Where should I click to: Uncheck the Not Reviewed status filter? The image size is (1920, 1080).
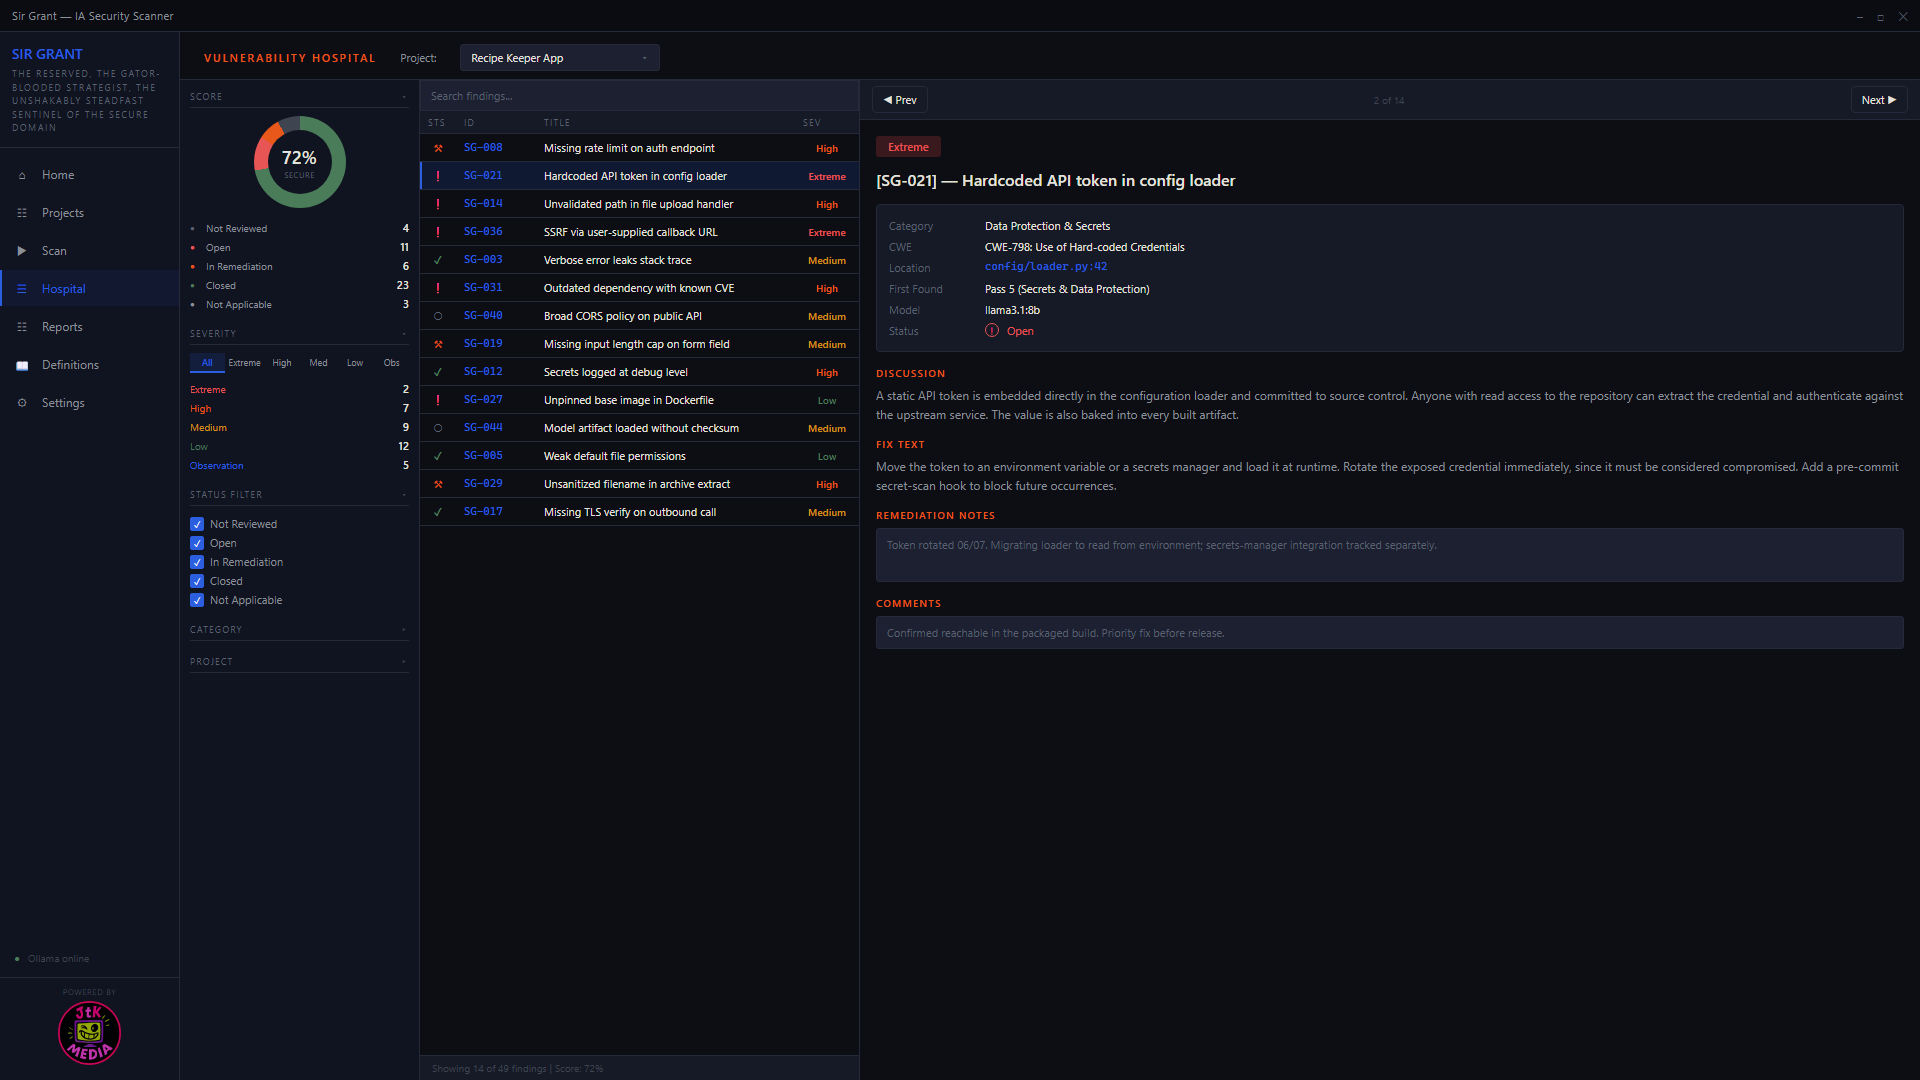(197, 524)
